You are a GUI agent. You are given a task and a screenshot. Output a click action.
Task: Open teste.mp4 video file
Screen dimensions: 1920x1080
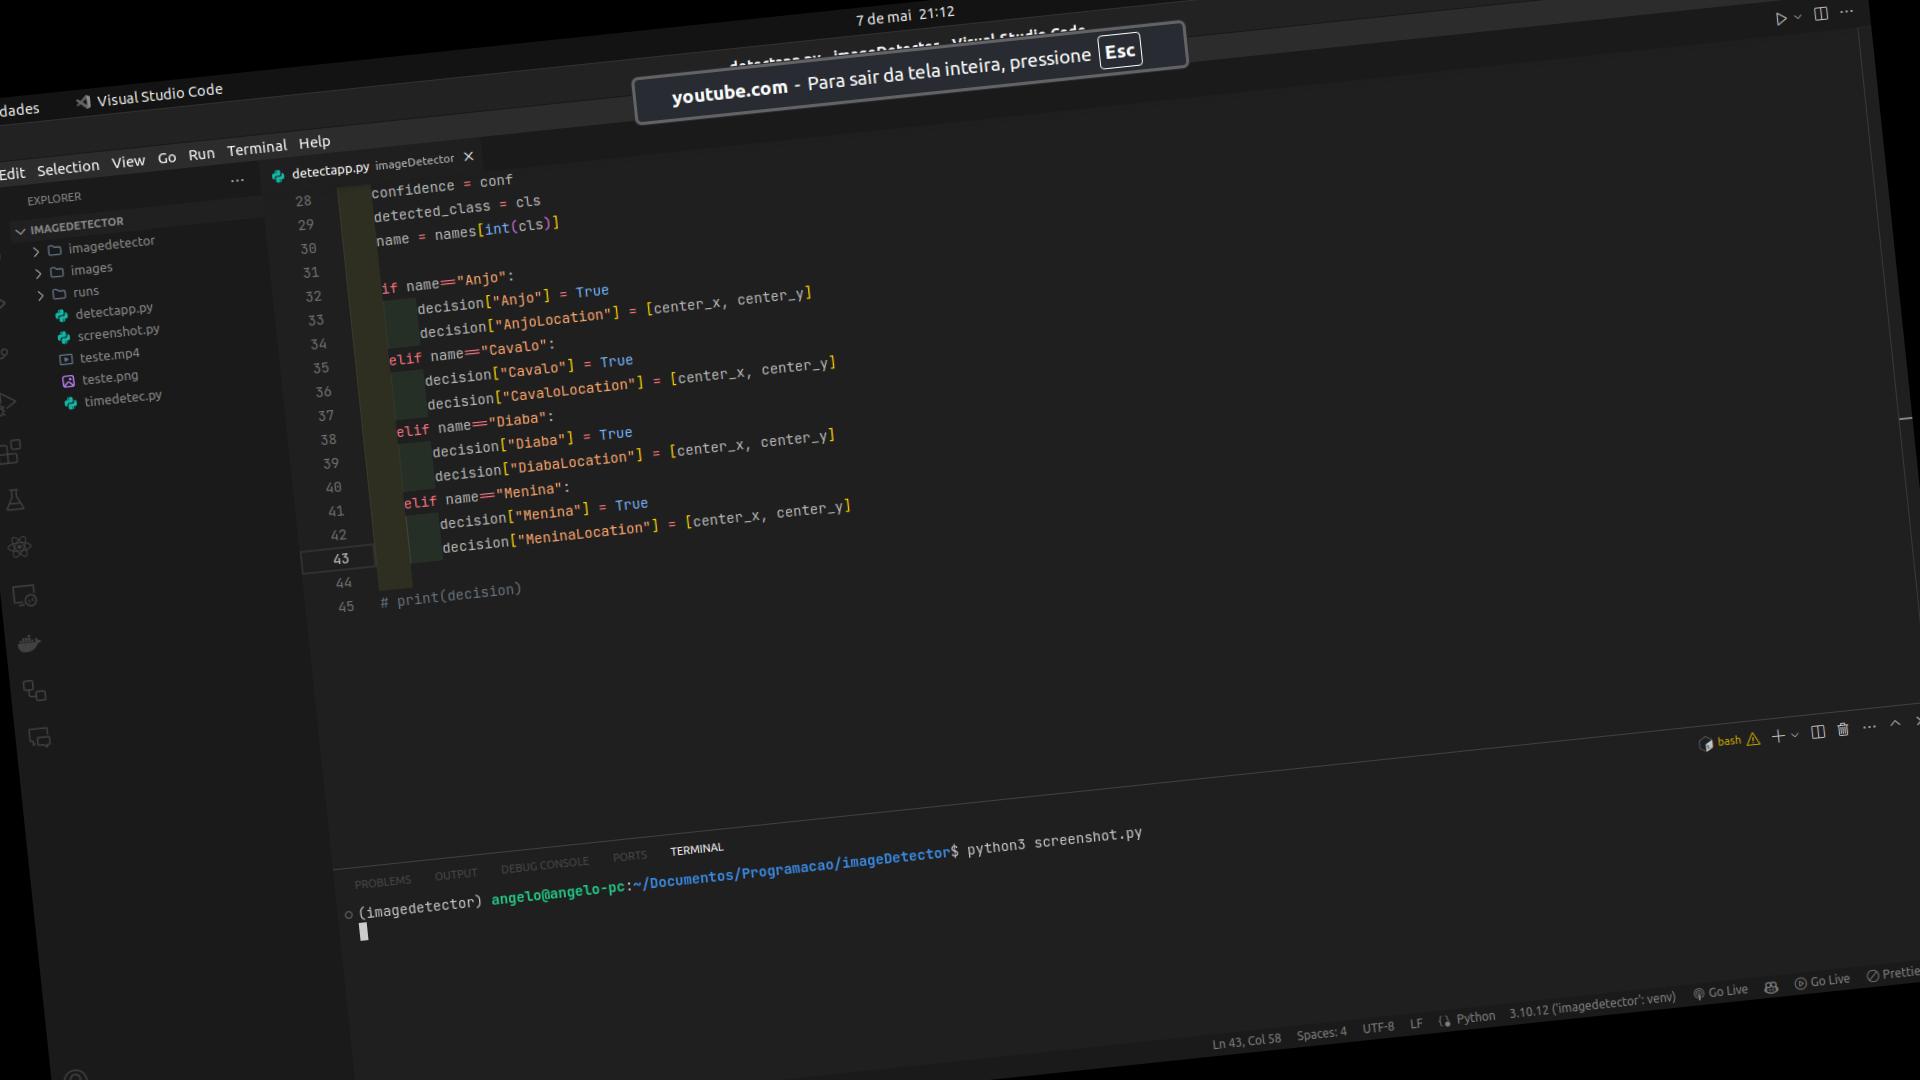[x=99, y=357]
